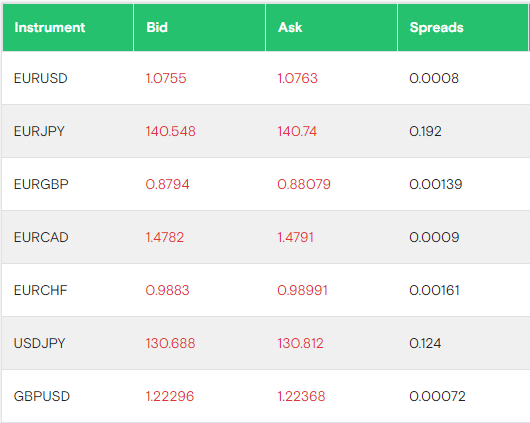Viewport: 530px width, 423px height.
Task: Open the USDJPY instrument
Action: point(40,343)
